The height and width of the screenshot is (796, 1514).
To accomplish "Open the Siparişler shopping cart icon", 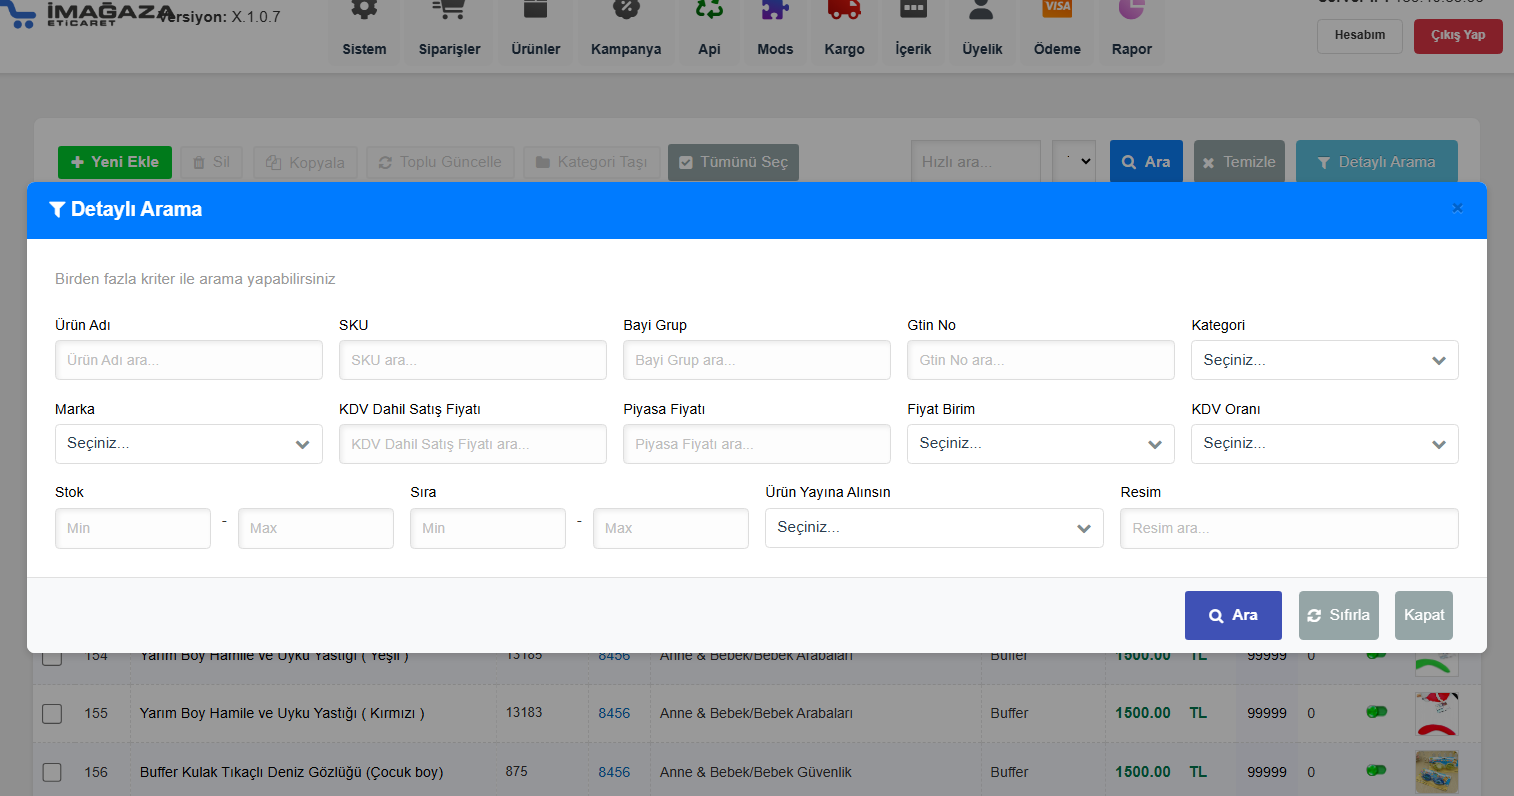I will [449, 10].
